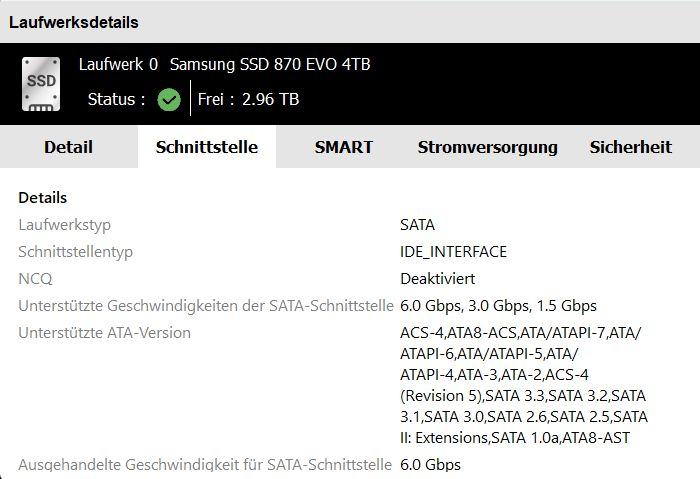Screen dimensions: 700x479
Task: Click the Laufwerk 0 label
Action: (118, 65)
